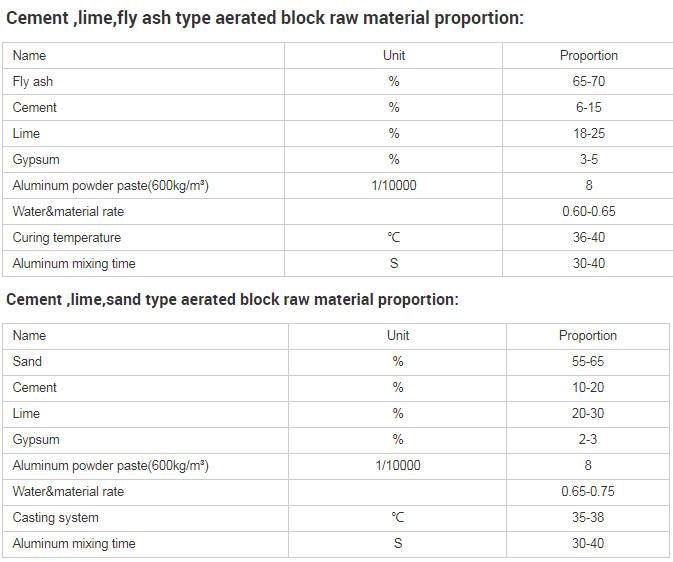Click the 0.65-0.75 water rate value

point(588,492)
